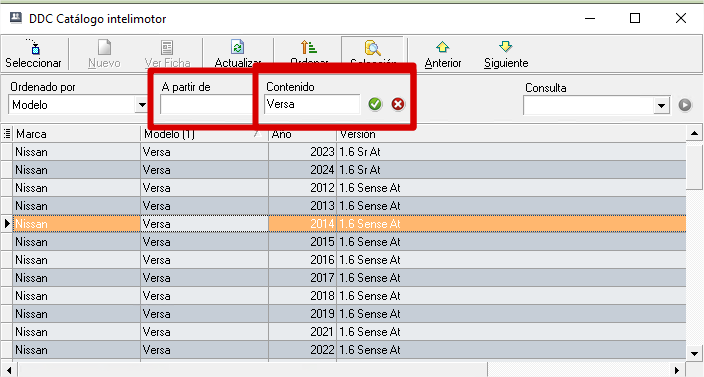704x377 pixels.
Task: Click the Versión column header
Action: [x=511, y=134]
